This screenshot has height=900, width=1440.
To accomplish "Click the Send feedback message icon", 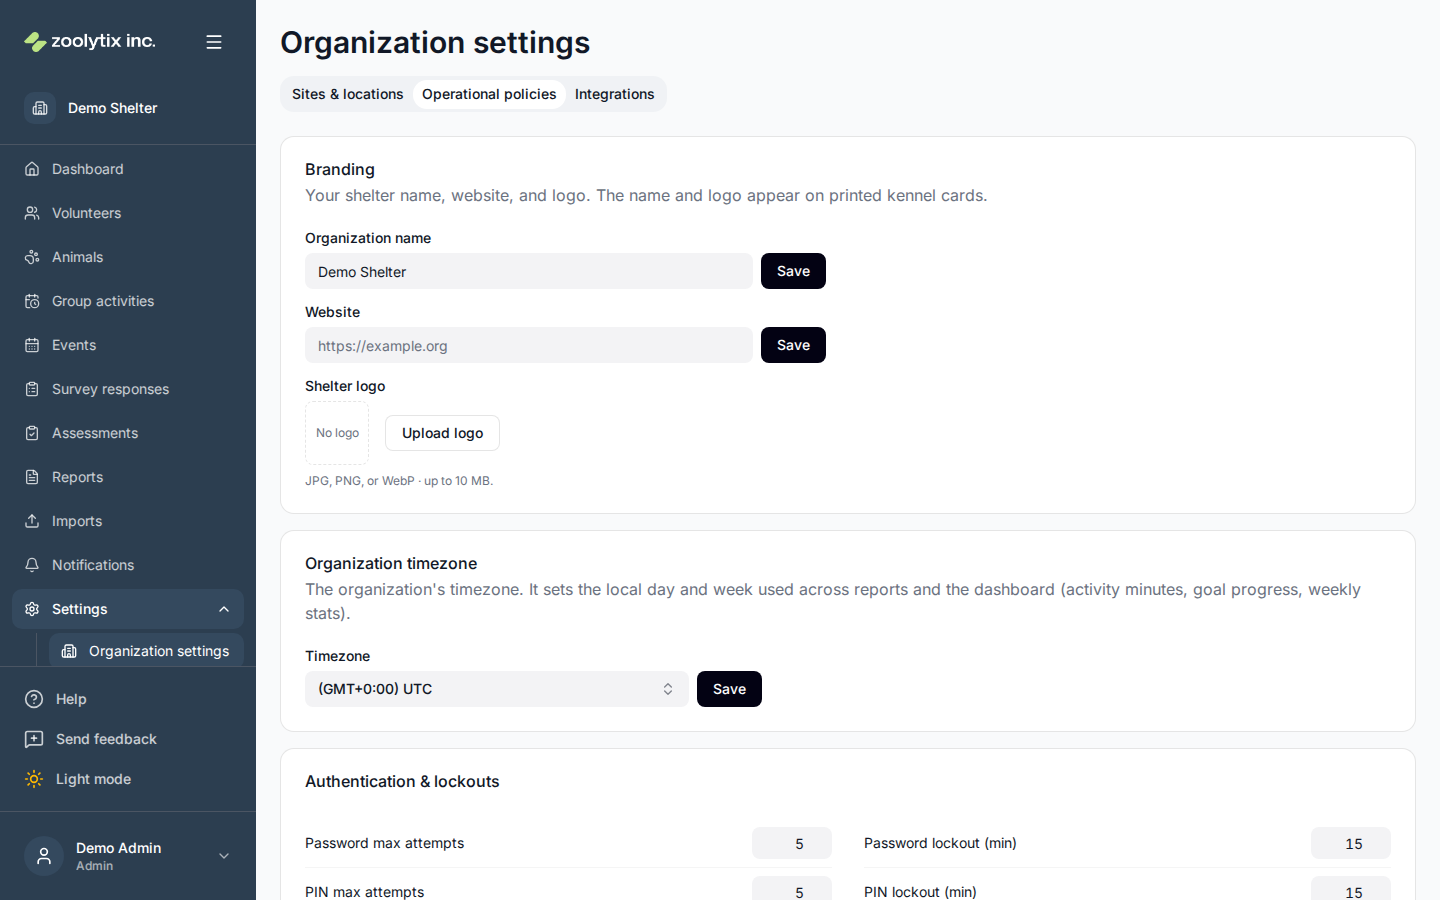I will (x=34, y=739).
